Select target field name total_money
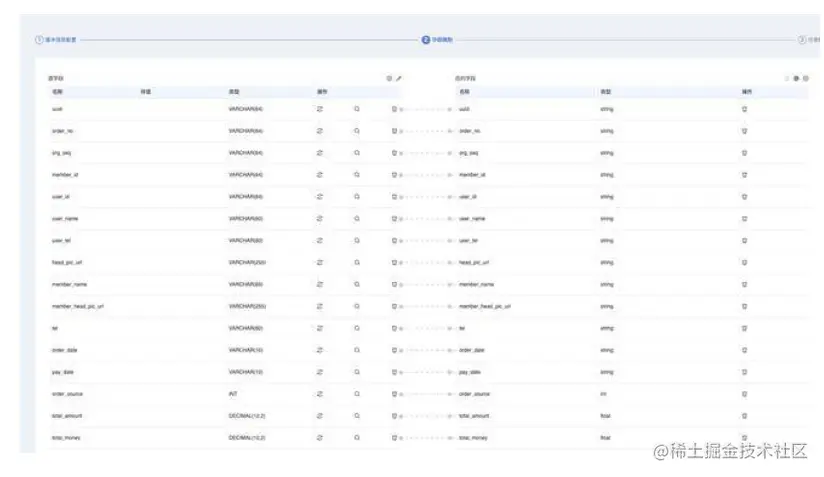824x477 pixels. pos(473,438)
